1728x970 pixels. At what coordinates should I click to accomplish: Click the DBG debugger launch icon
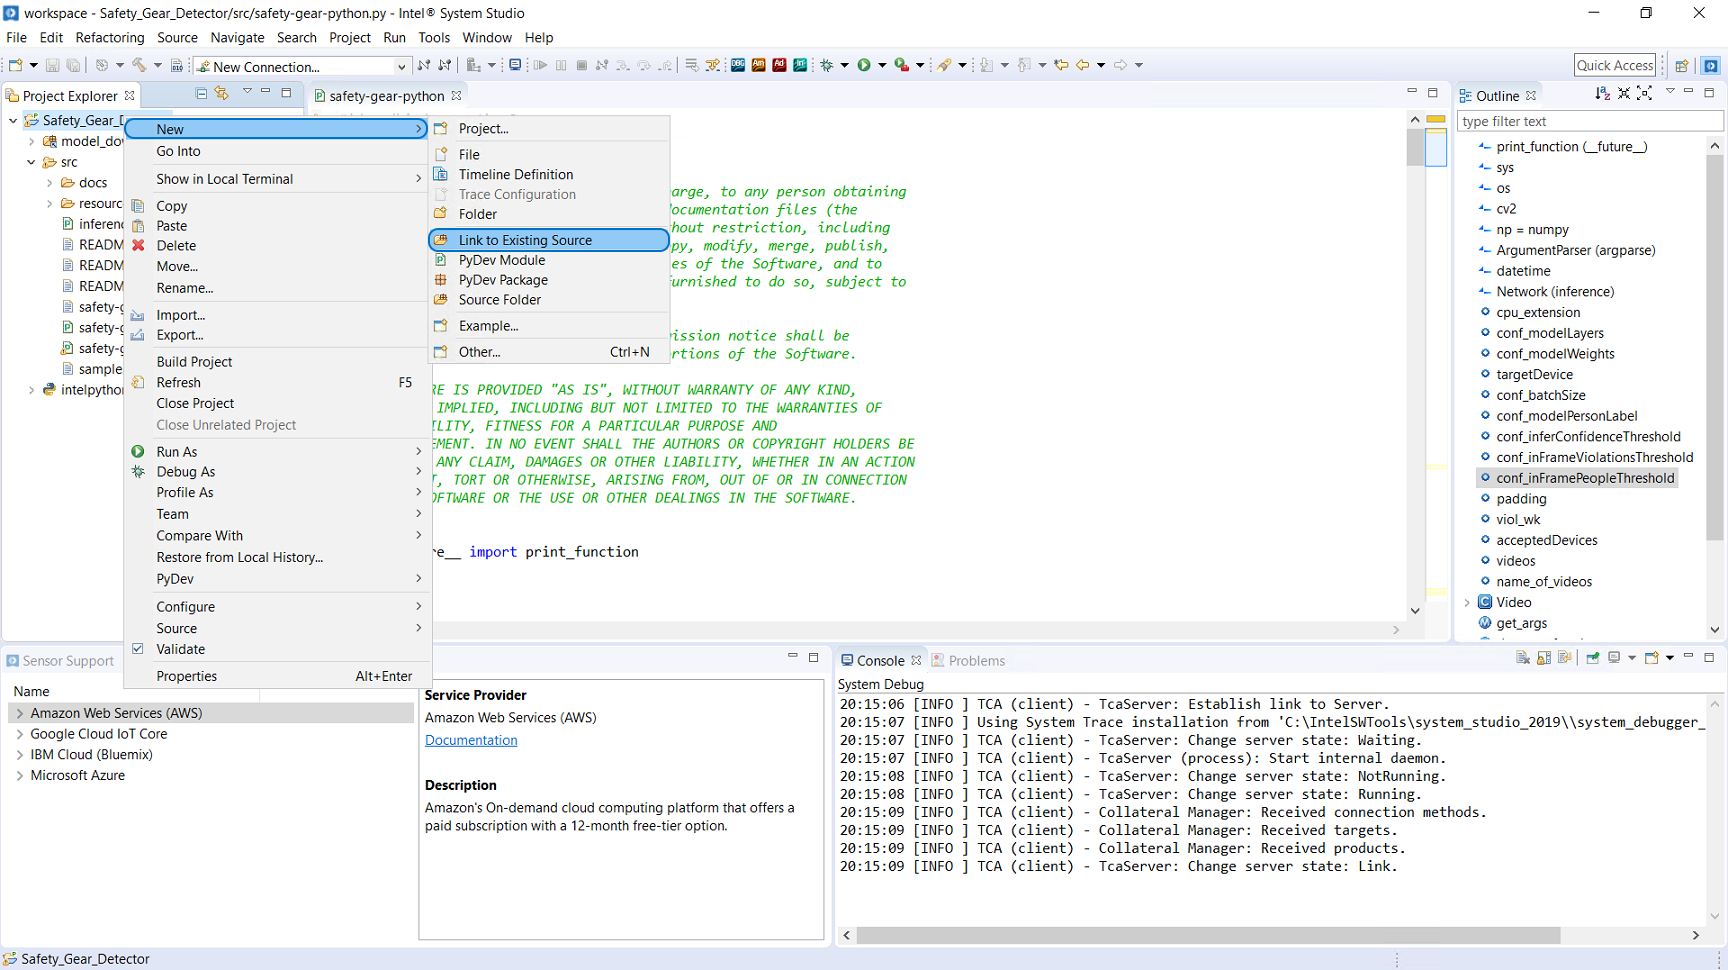(738, 65)
